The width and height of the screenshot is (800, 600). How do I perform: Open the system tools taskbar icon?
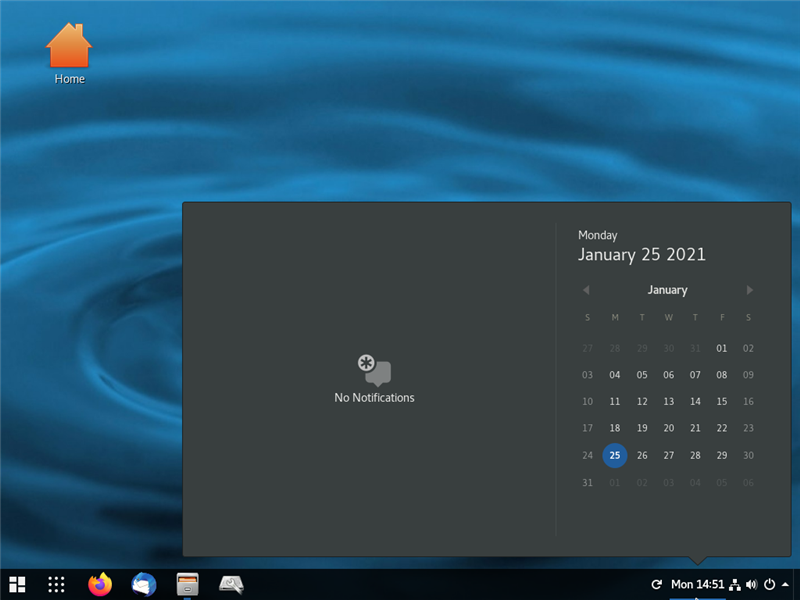(232, 584)
